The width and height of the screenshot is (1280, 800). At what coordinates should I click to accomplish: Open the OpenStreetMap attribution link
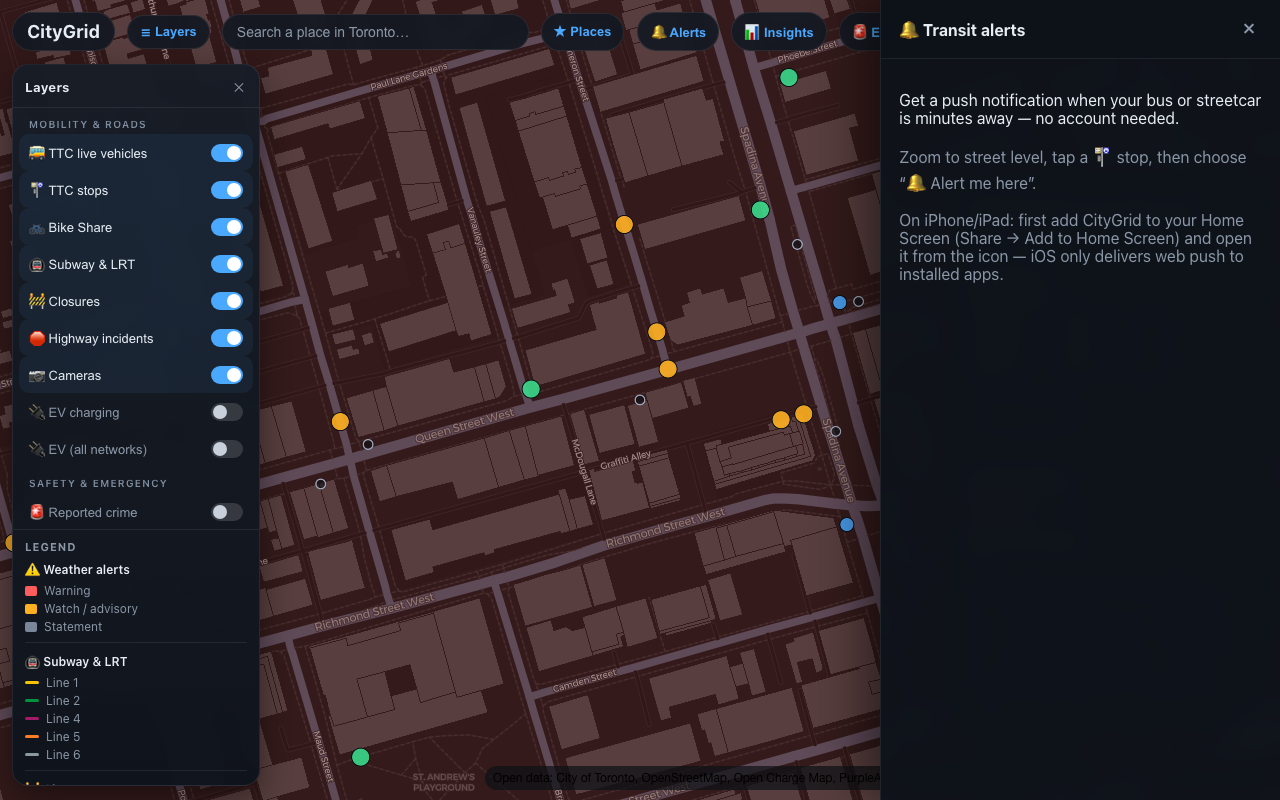684,778
